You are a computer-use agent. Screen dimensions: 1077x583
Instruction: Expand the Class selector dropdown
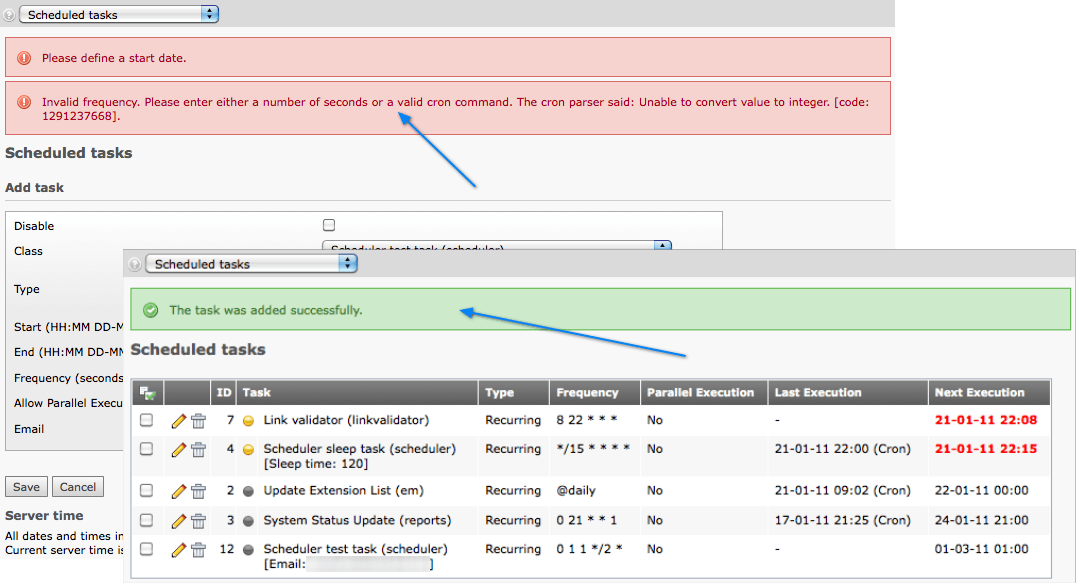pos(661,246)
